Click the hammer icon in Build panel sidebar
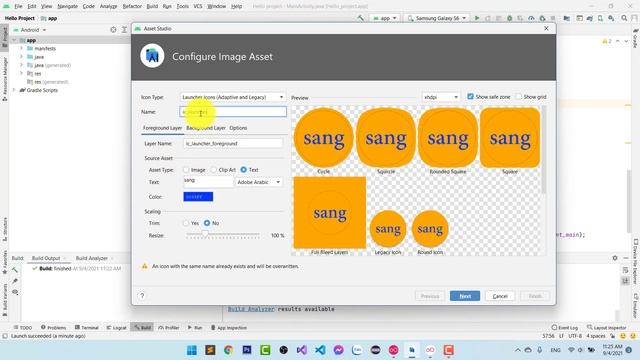Viewport: 640px width, 360px height. 15,270
